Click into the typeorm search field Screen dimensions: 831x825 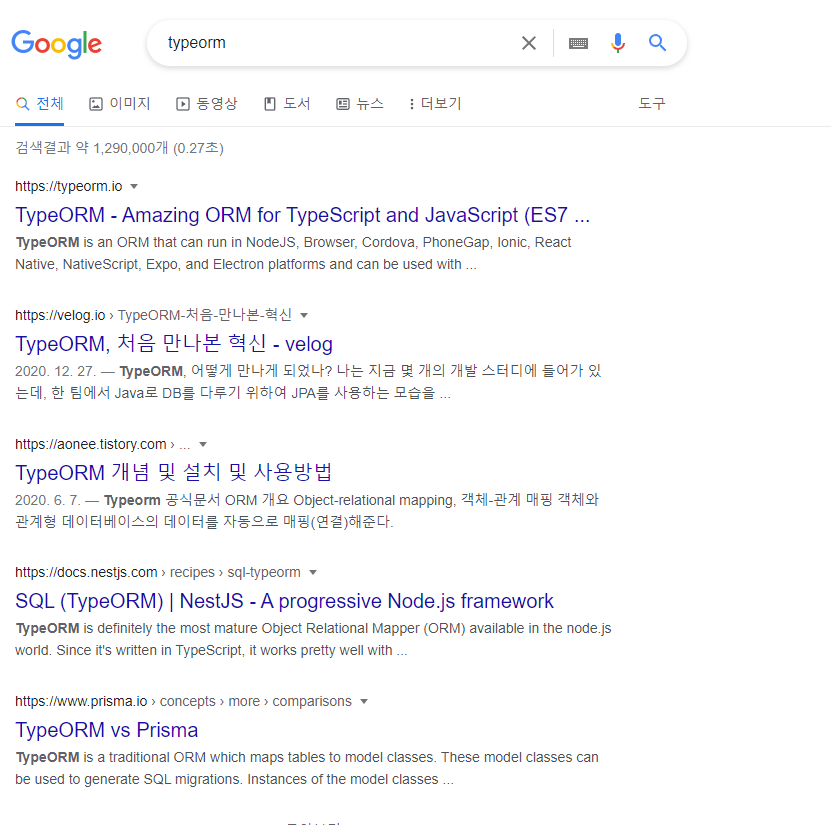click(339, 42)
